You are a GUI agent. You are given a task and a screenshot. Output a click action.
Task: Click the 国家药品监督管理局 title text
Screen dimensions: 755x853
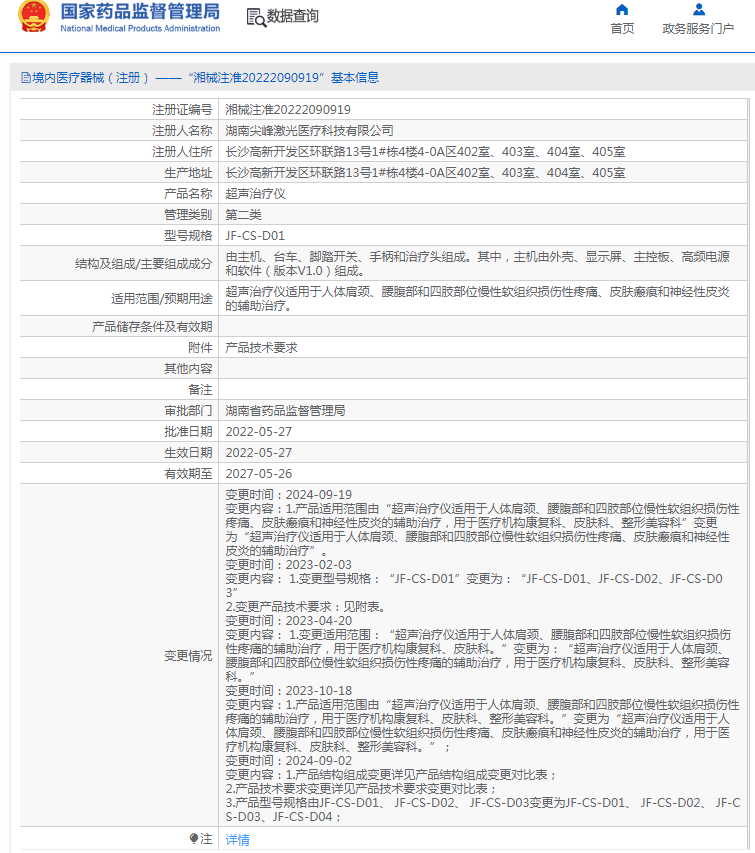(x=140, y=11)
